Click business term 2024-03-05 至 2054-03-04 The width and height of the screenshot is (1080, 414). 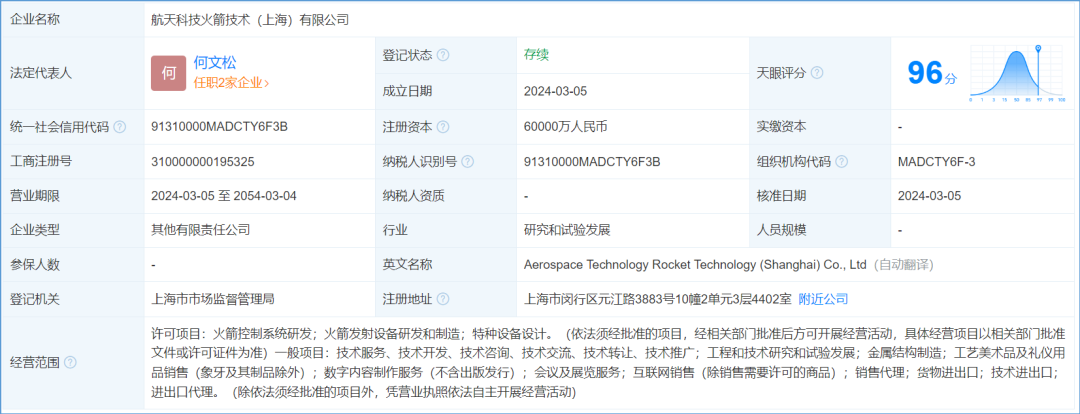(224, 196)
